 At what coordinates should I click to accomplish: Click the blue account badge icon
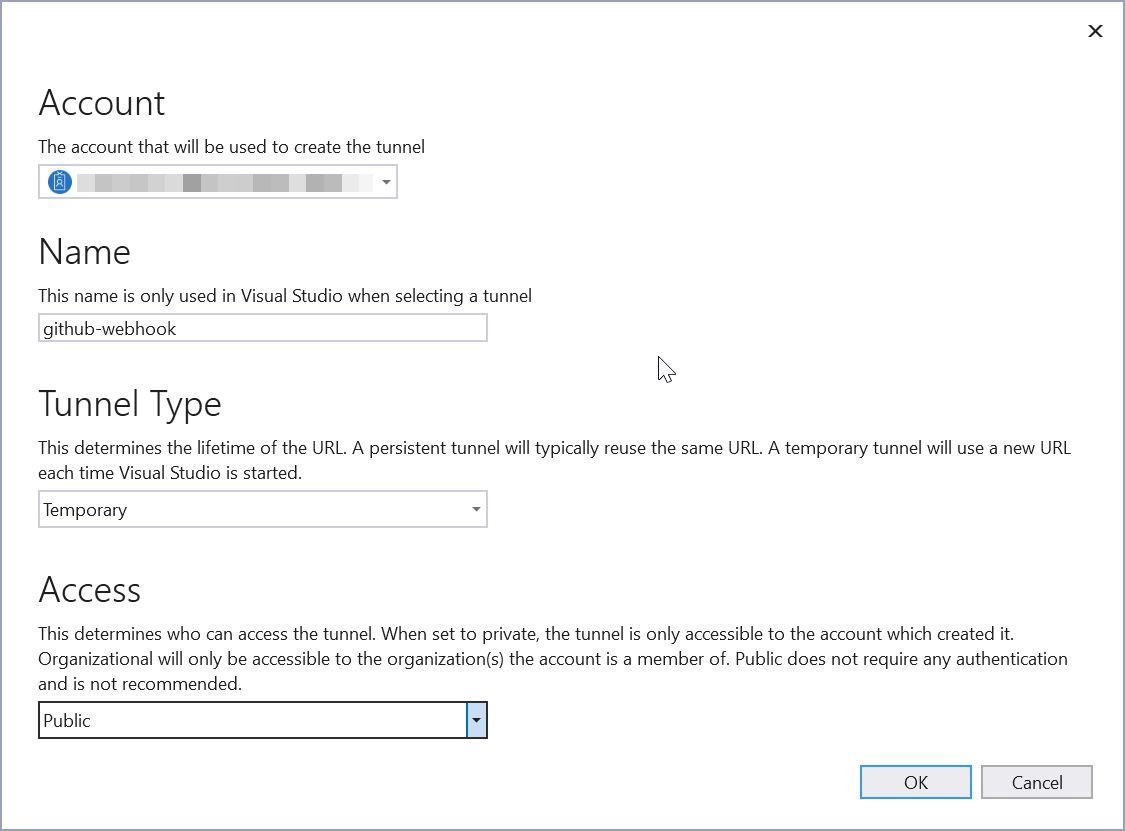[x=58, y=181]
